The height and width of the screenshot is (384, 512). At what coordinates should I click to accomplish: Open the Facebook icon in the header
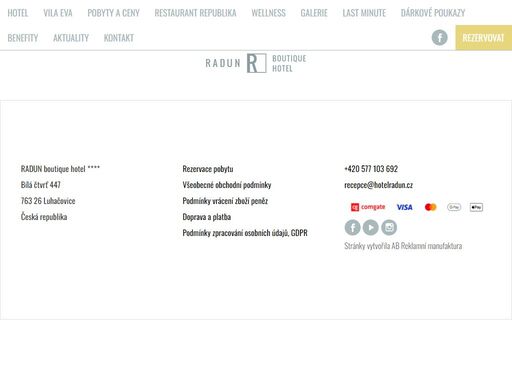[439, 38]
